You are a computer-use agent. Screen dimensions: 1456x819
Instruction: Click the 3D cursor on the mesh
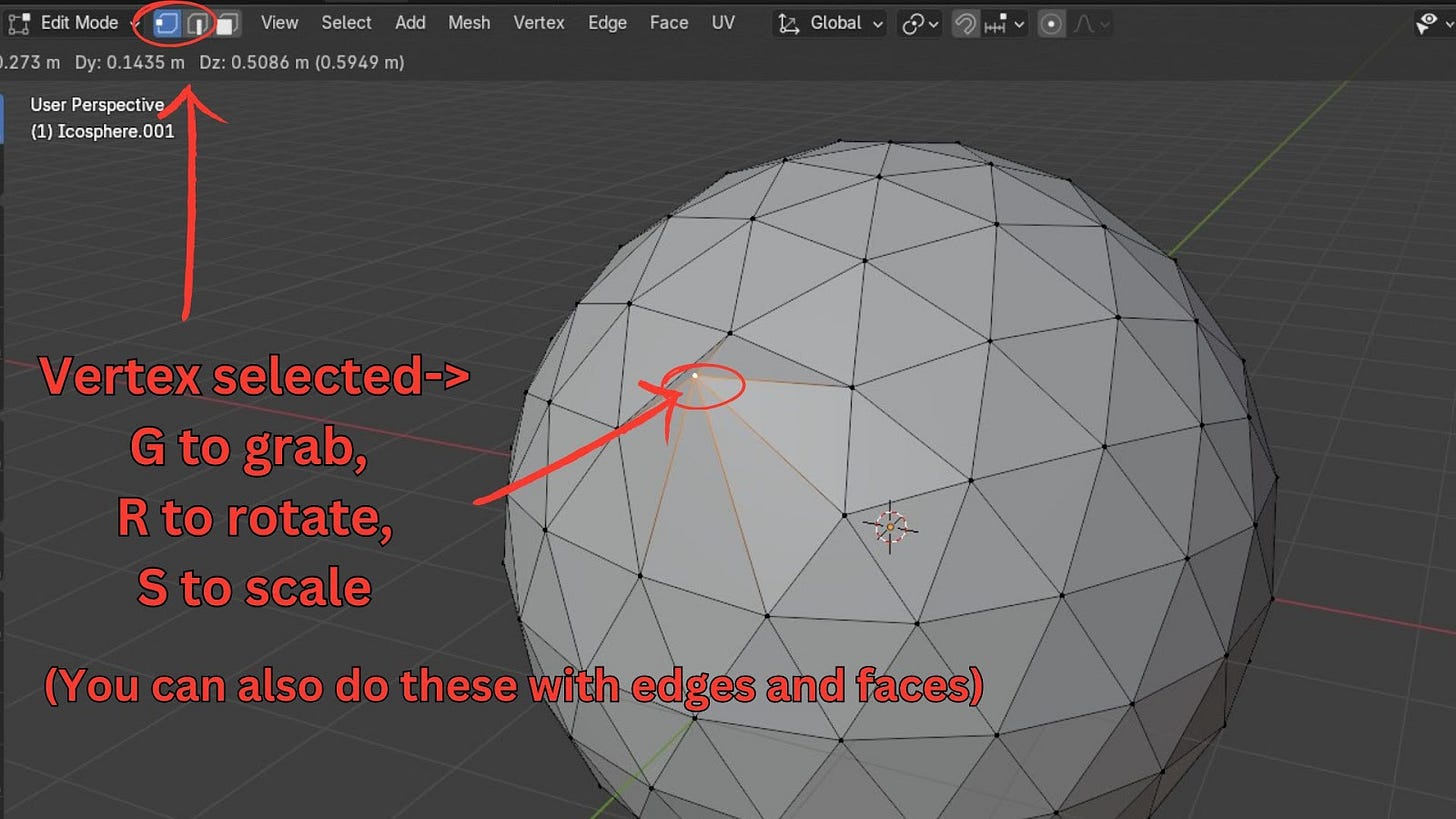890,527
